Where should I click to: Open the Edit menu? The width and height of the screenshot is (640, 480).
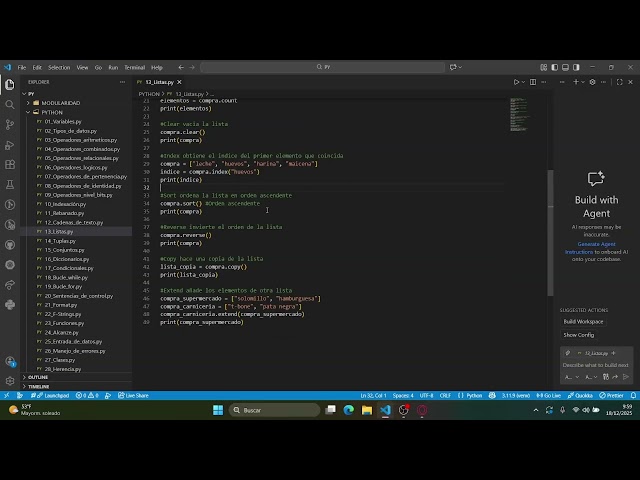[x=37, y=67]
